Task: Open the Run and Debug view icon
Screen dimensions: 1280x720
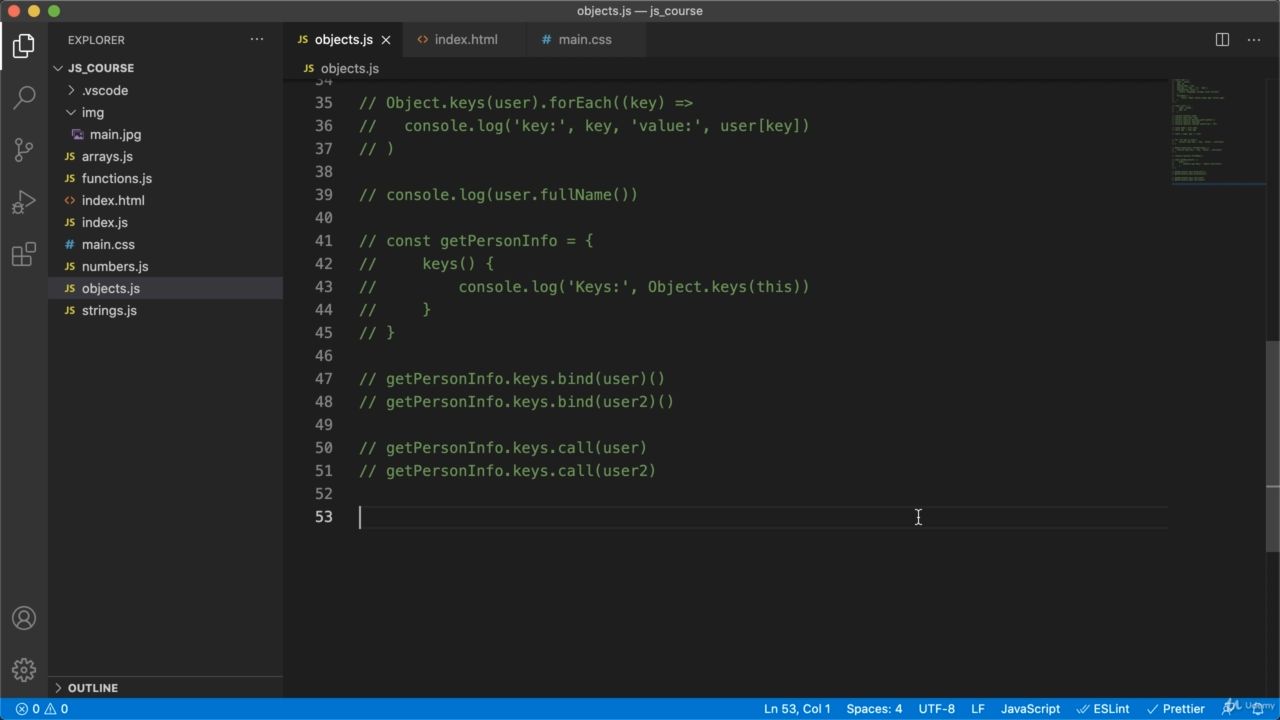Action: 24,202
